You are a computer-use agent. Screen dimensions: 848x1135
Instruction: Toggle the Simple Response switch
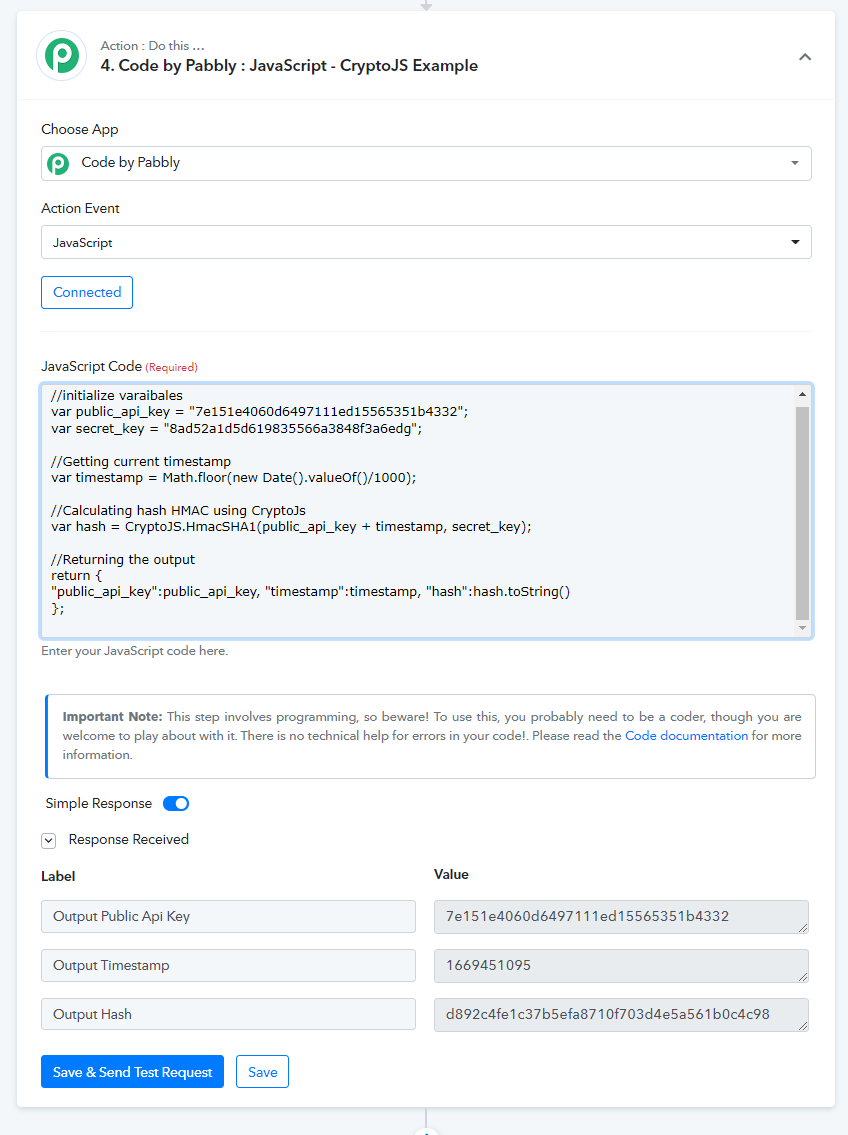[x=176, y=803]
